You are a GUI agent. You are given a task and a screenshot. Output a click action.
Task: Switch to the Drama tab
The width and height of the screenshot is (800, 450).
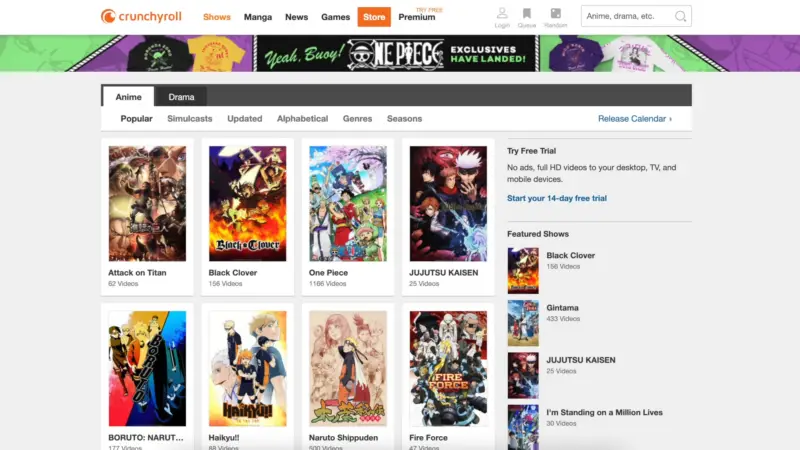point(181,97)
